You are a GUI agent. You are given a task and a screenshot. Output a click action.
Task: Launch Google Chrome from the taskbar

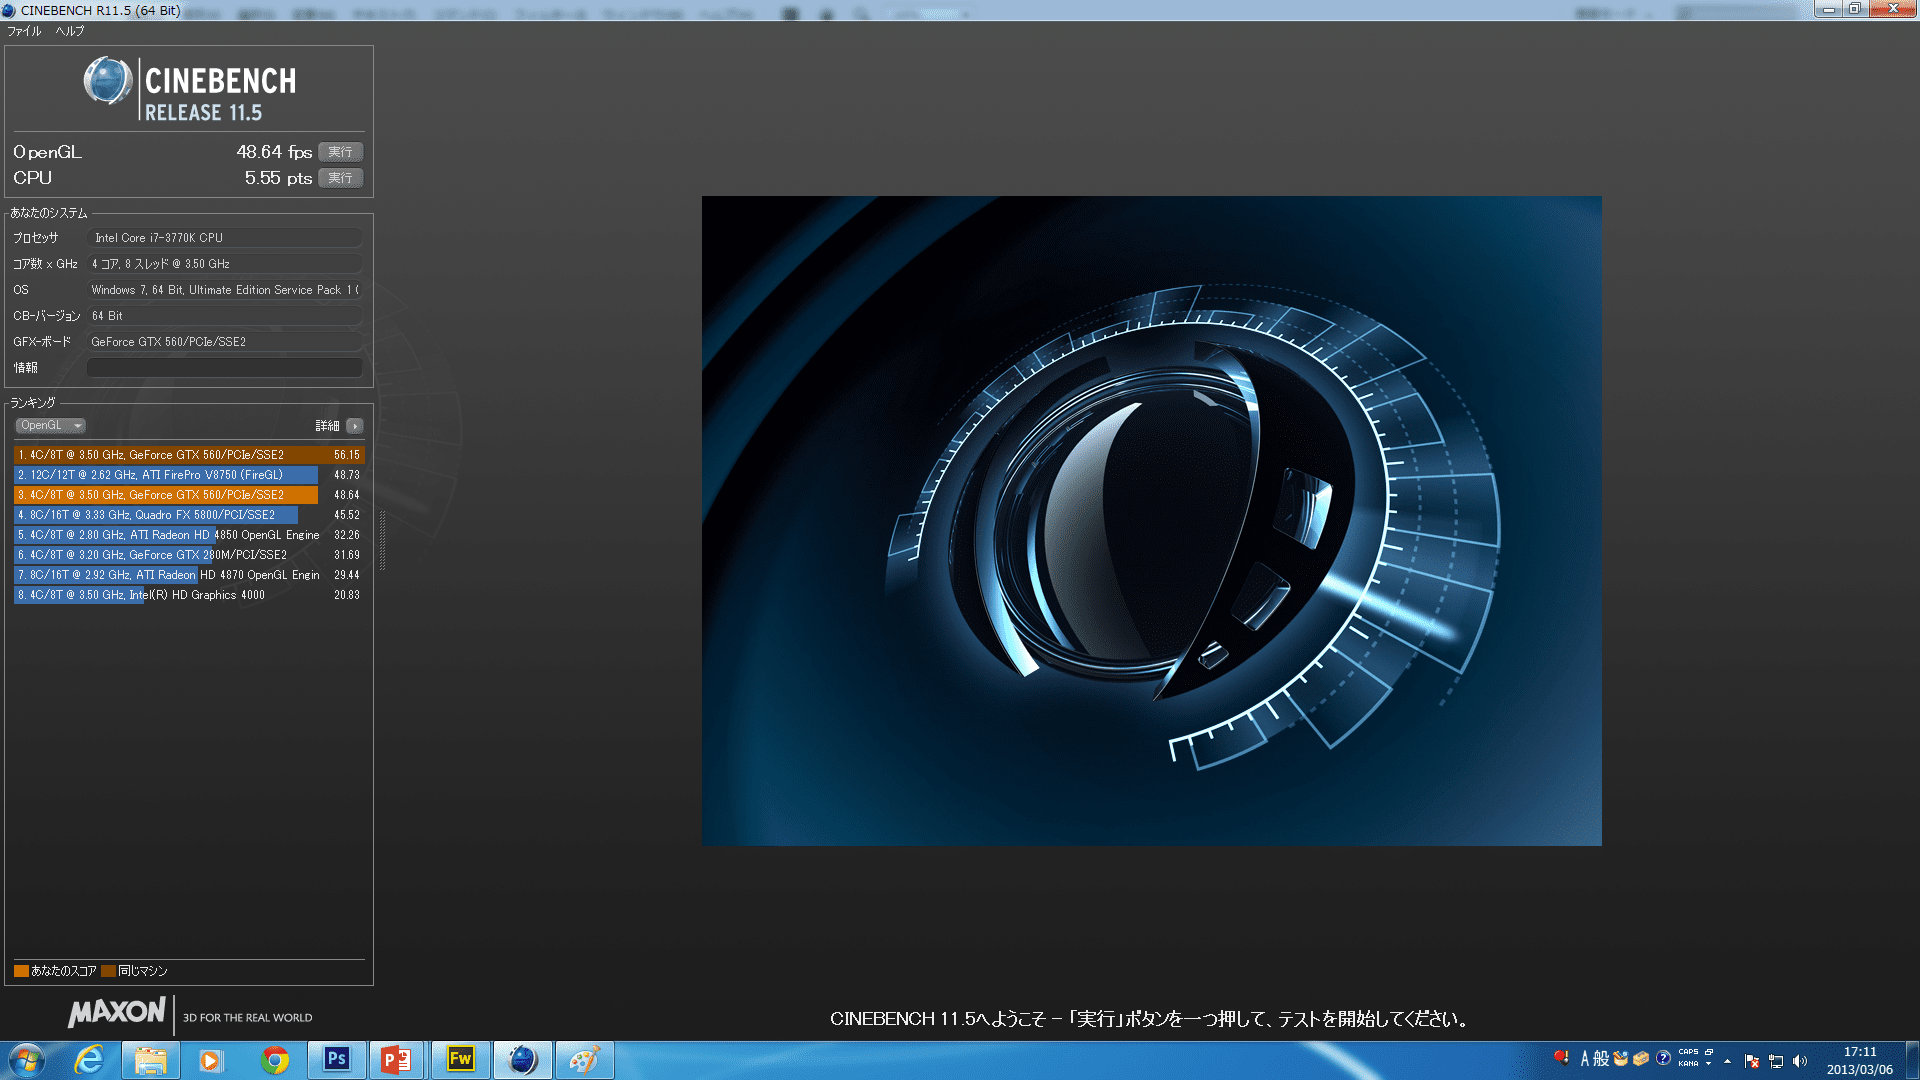275,1060
